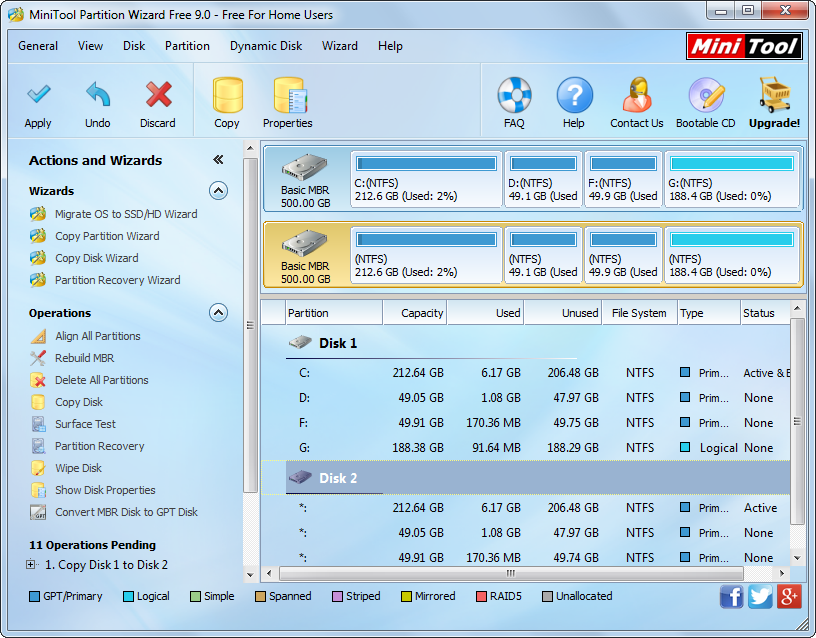Select the G: partition row
The height and width of the screenshot is (638, 816).
click(x=526, y=448)
